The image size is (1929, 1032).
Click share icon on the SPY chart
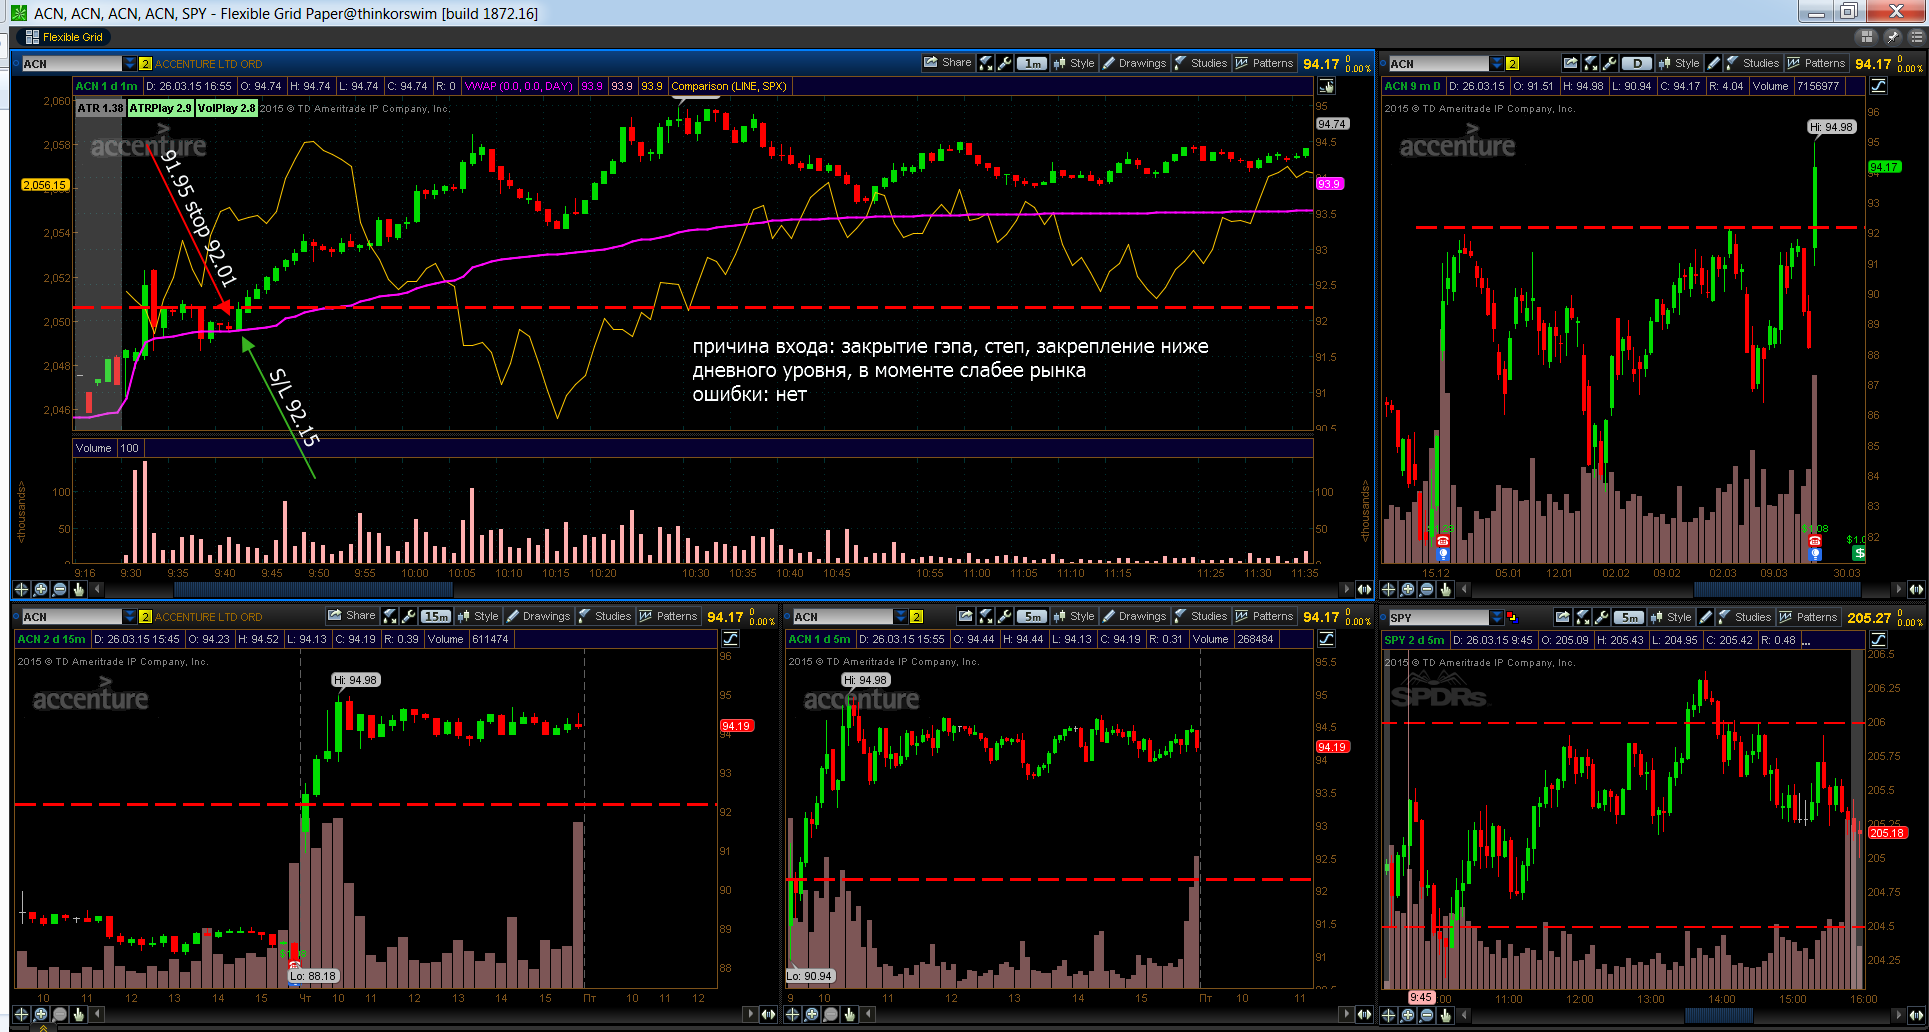point(1563,617)
